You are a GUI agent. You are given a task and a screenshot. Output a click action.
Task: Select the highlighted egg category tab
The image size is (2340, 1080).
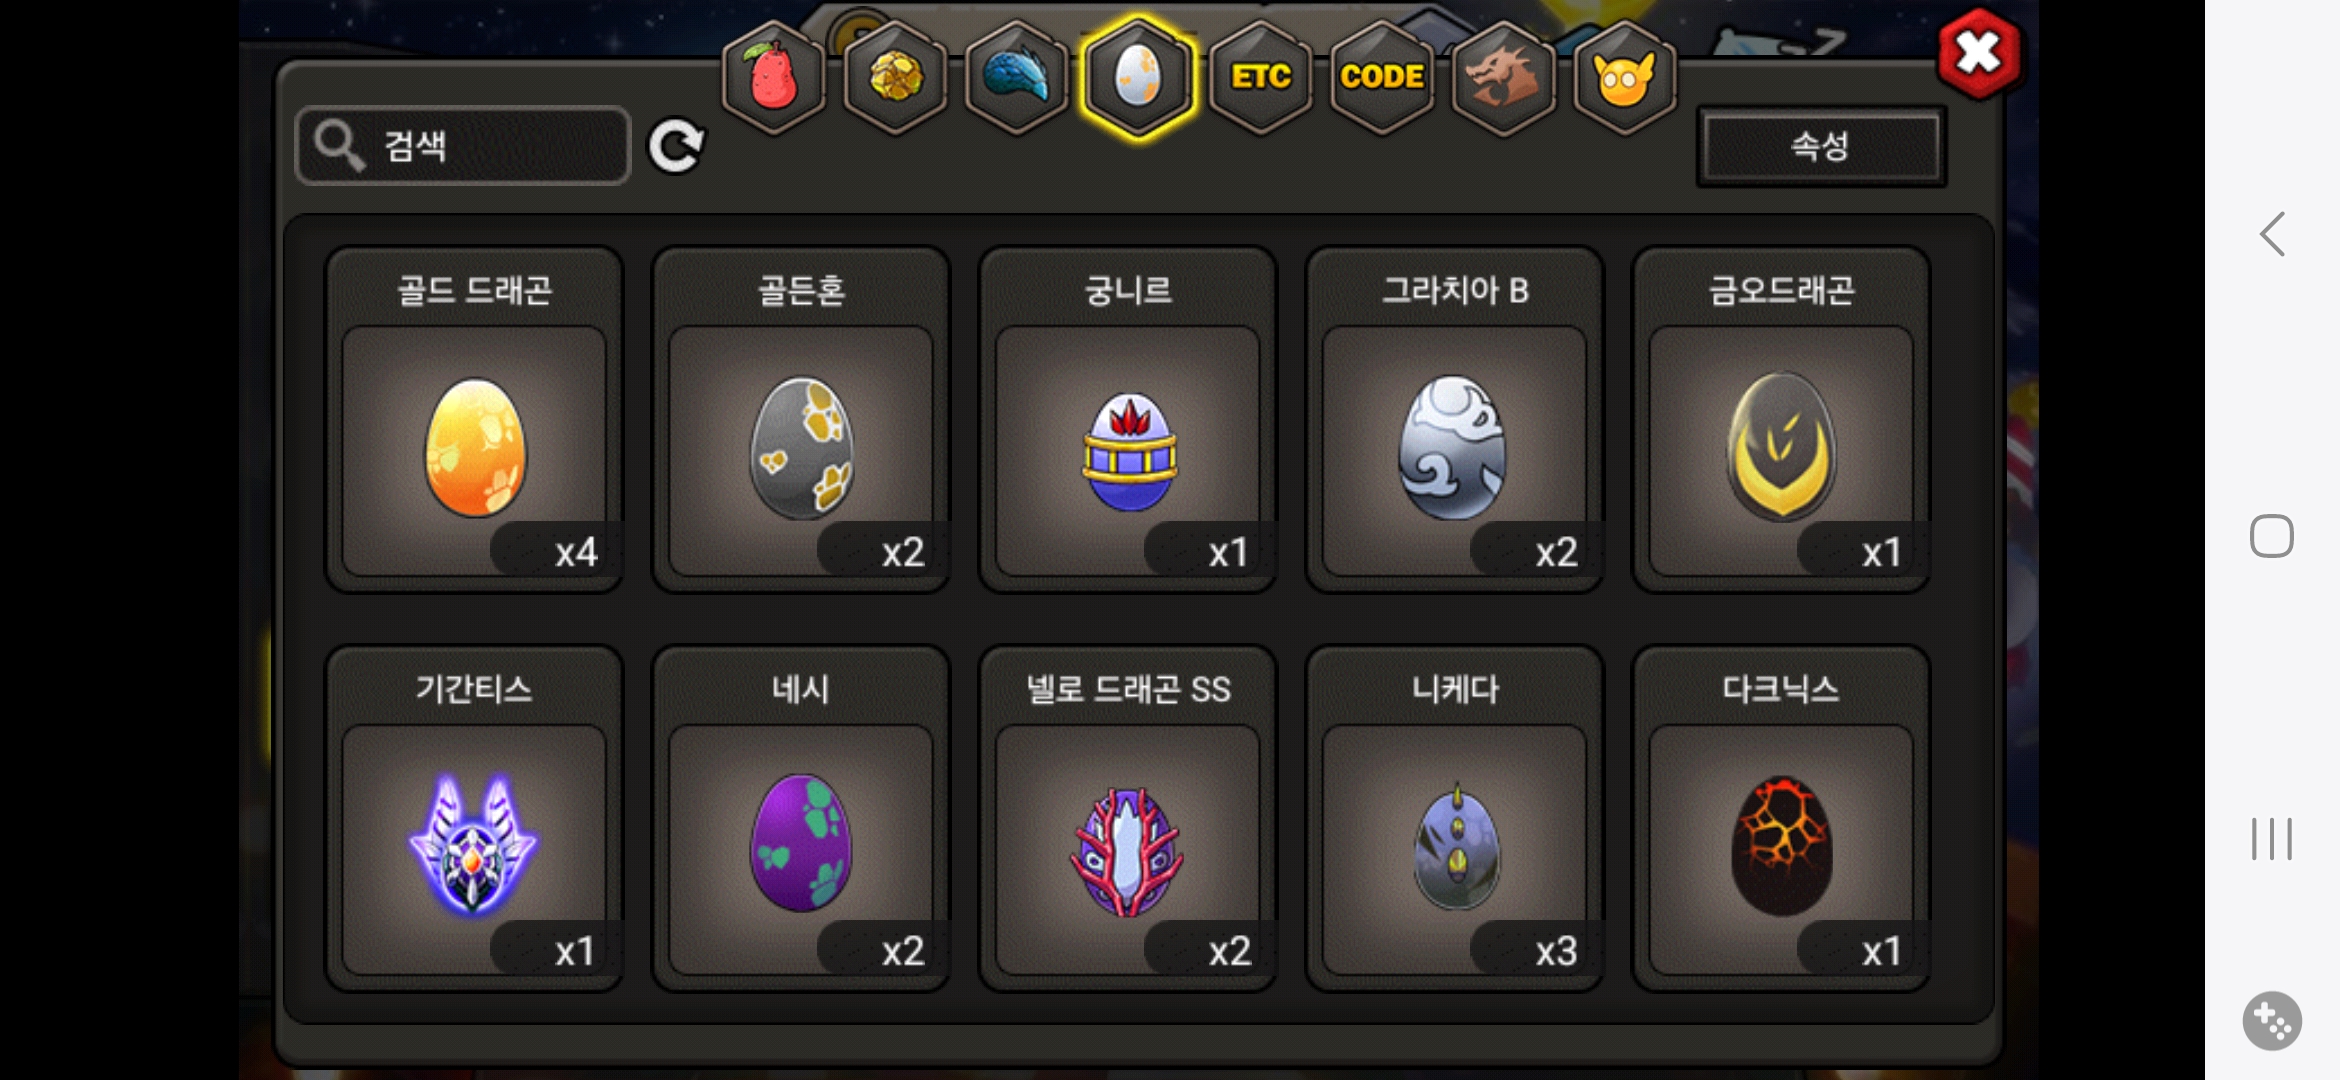click(1138, 78)
